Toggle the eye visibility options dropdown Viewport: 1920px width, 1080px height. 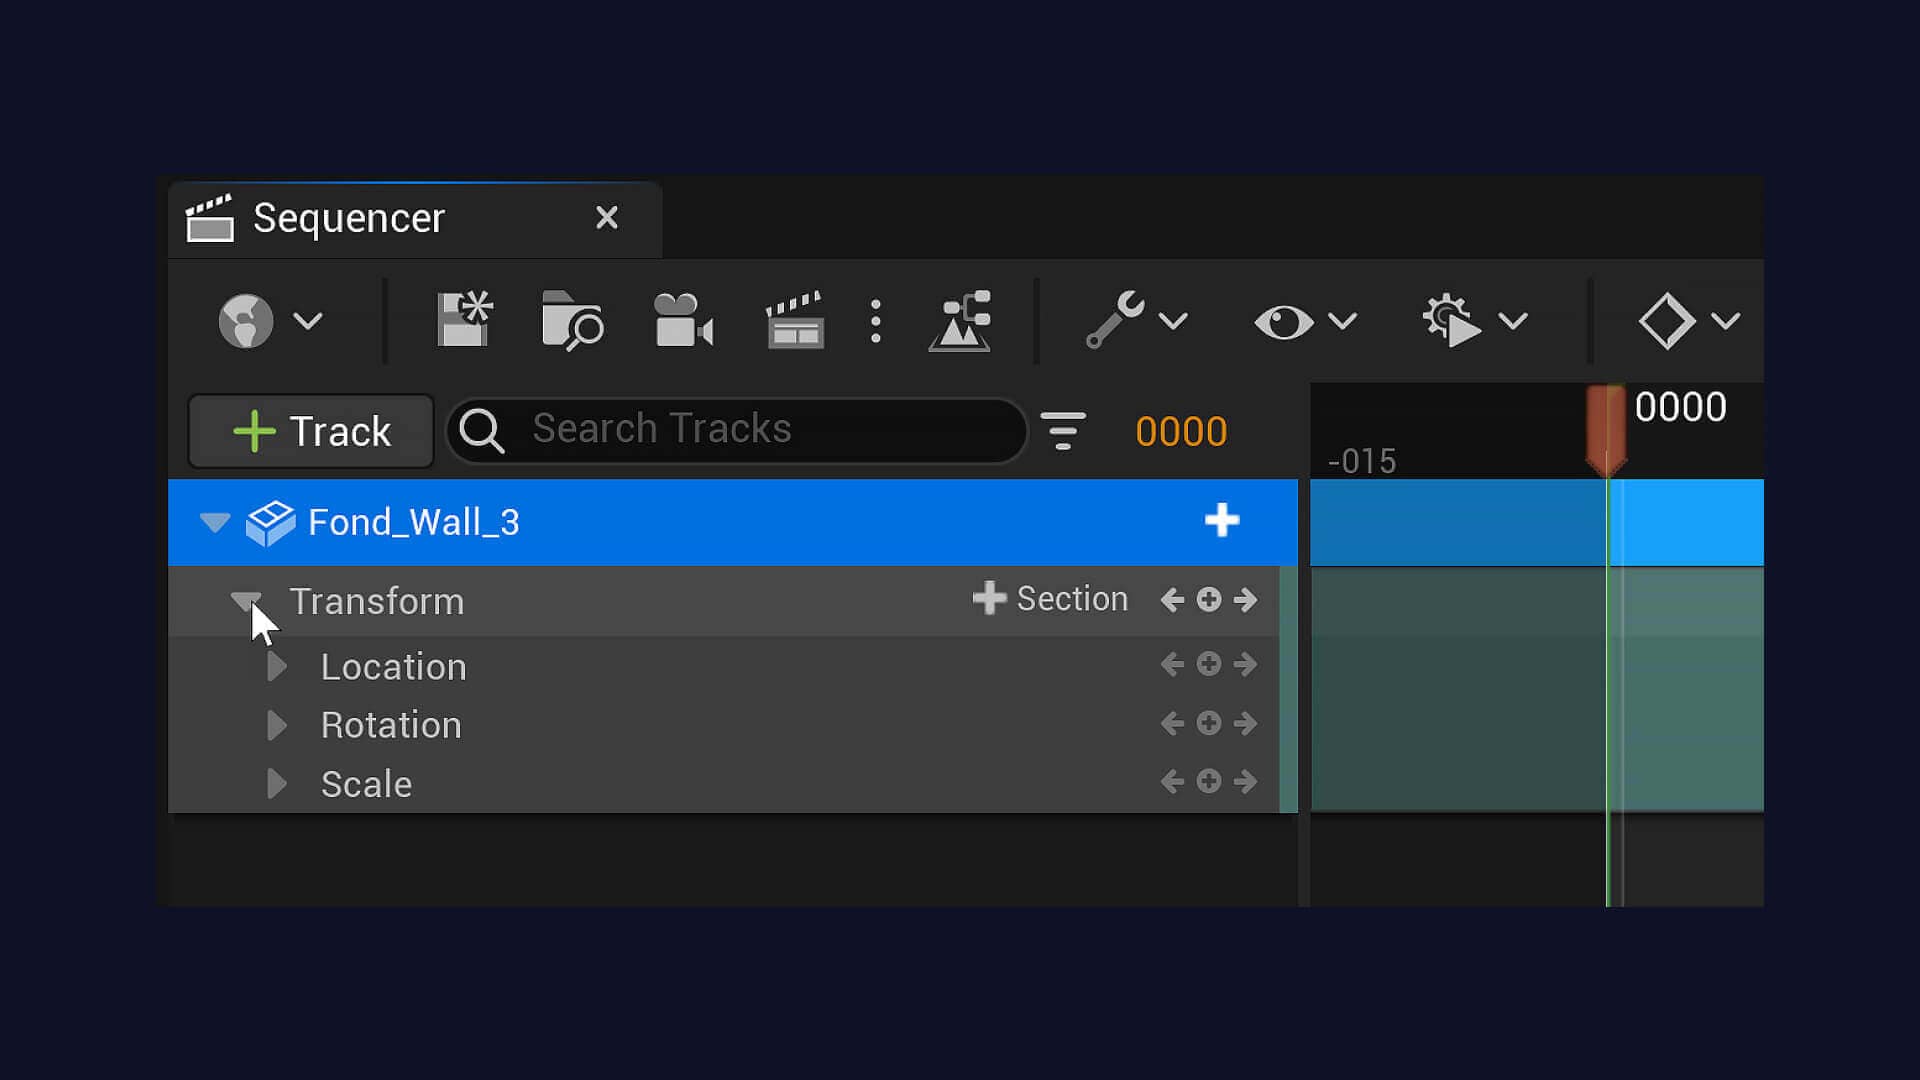(x=1340, y=322)
